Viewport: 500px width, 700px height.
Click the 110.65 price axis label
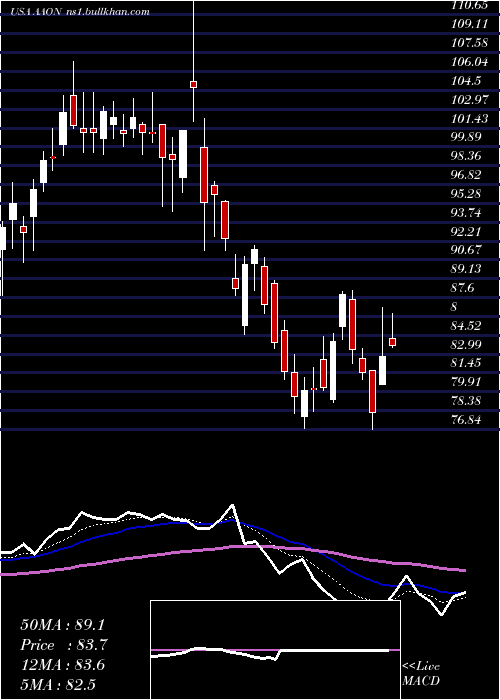(468, 5)
